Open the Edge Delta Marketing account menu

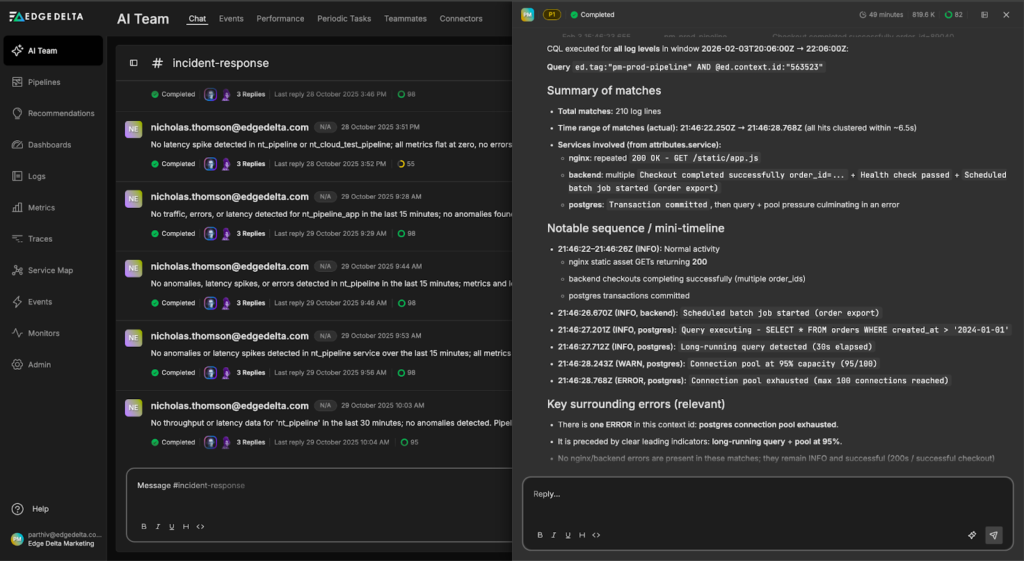[x=56, y=539]
